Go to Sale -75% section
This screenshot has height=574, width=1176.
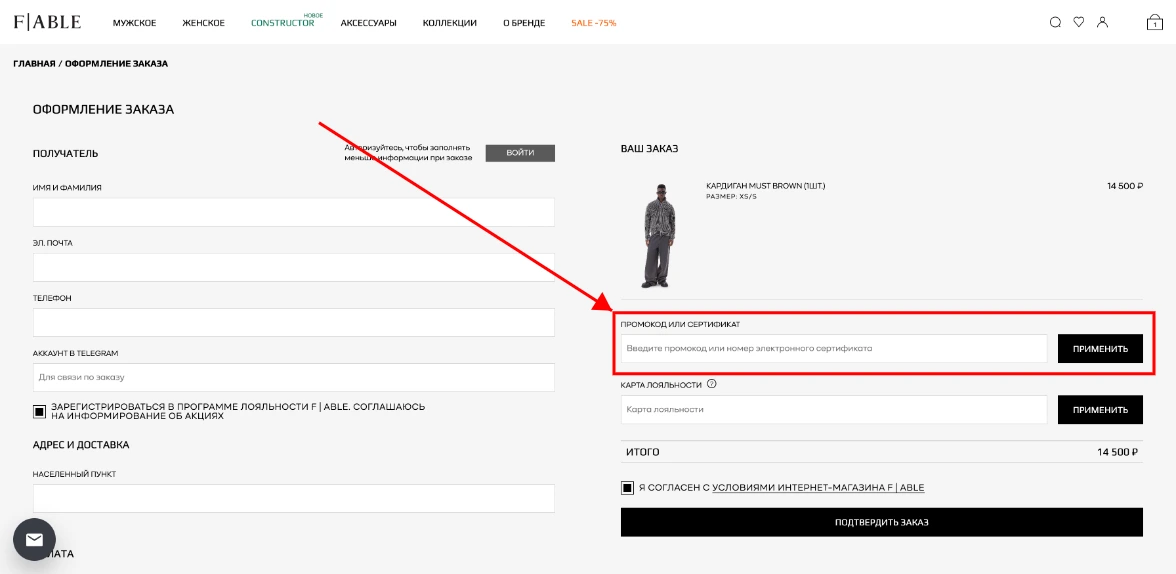(x=593, y=23)
